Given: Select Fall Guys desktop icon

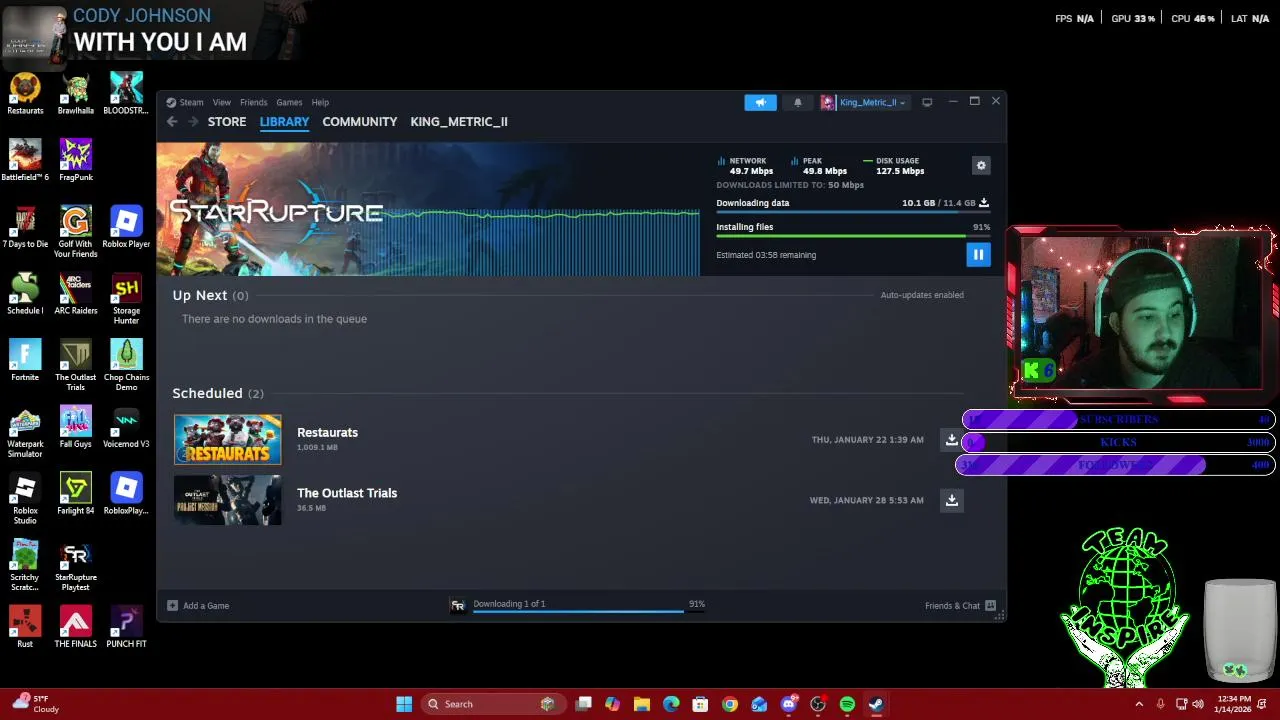Looking at the screenshot, I should click(x=76, y=428).
